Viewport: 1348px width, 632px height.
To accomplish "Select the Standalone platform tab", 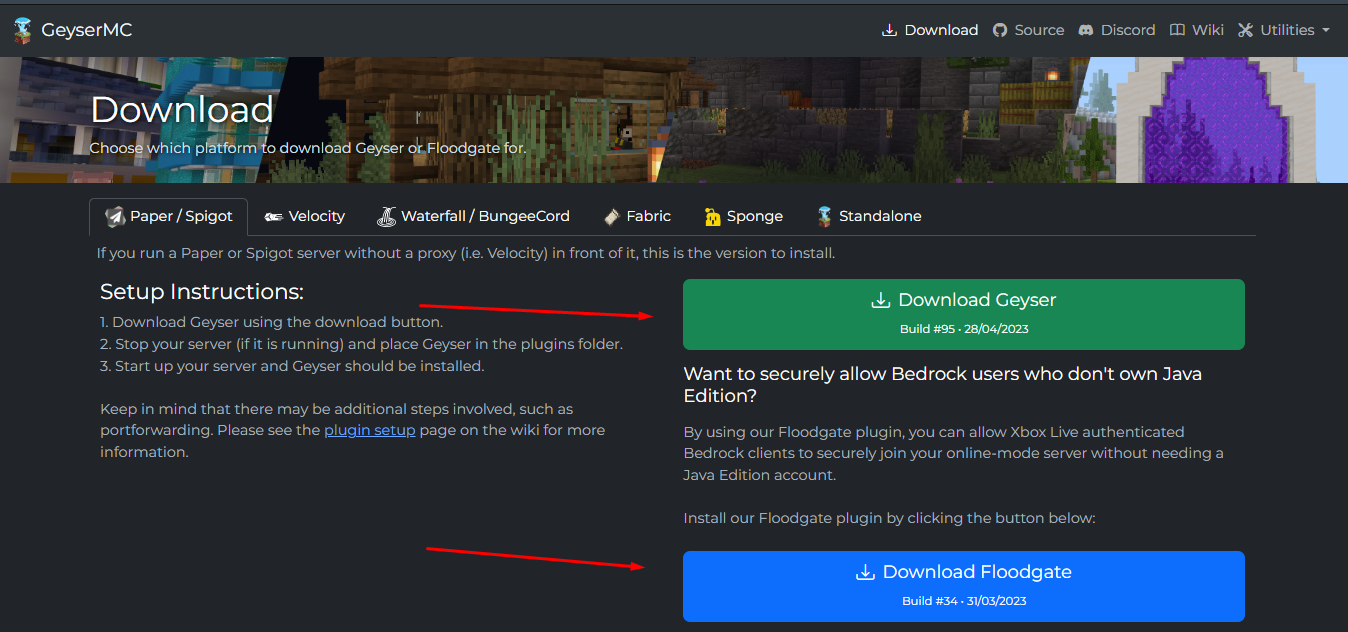I will (880, 216).
